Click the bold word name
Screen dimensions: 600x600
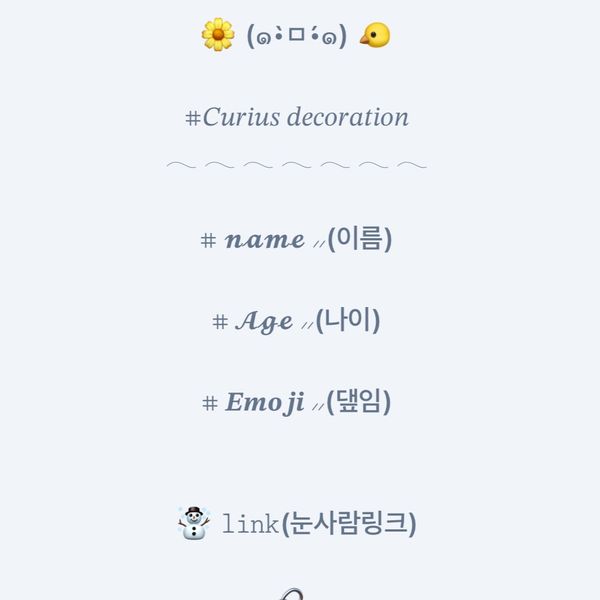(x=265, y=240)
